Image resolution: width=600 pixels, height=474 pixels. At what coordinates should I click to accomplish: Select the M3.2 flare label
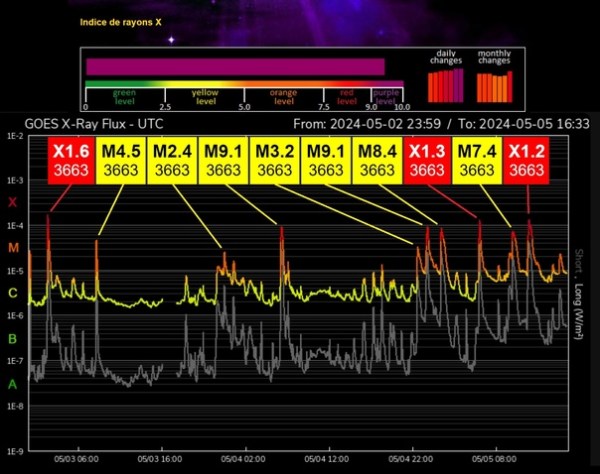[x=275, y=160]
